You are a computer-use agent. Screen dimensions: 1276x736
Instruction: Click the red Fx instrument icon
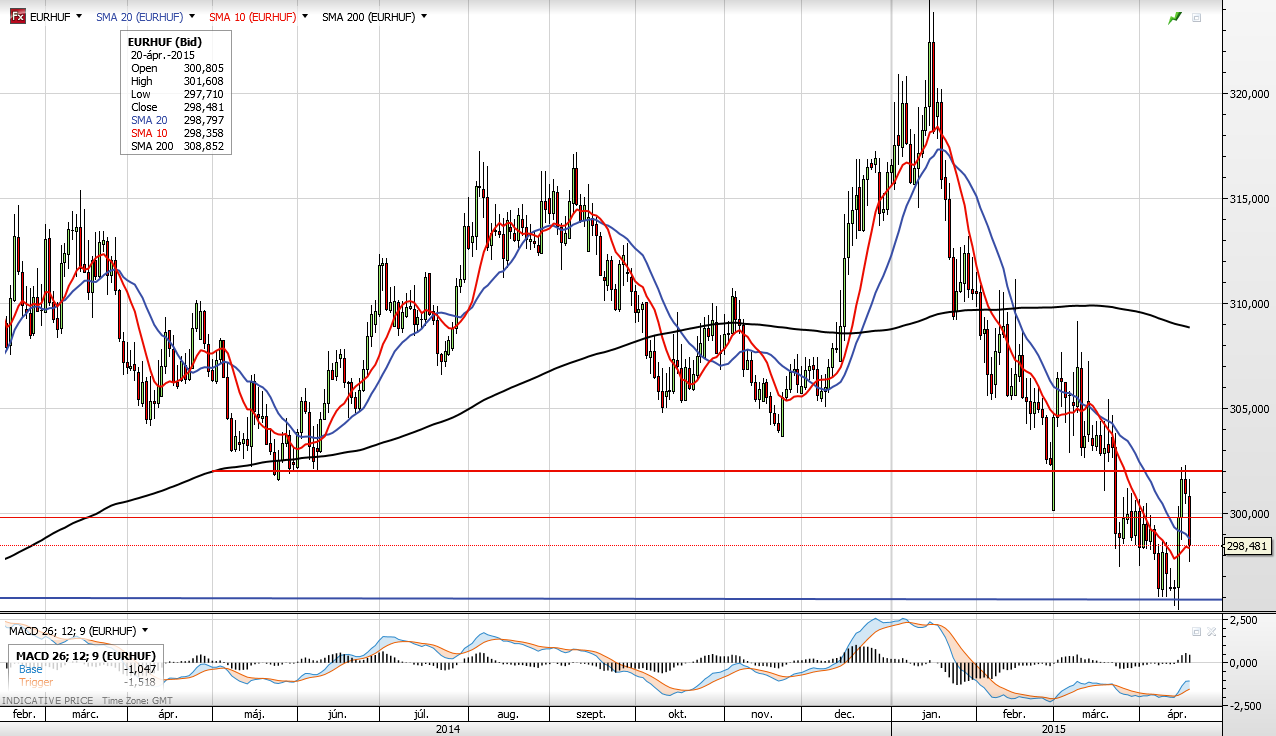pos(17,17)
